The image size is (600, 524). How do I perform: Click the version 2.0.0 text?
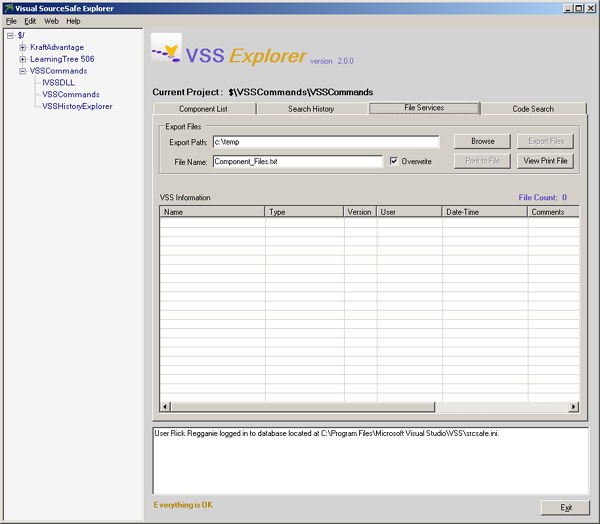332,61
